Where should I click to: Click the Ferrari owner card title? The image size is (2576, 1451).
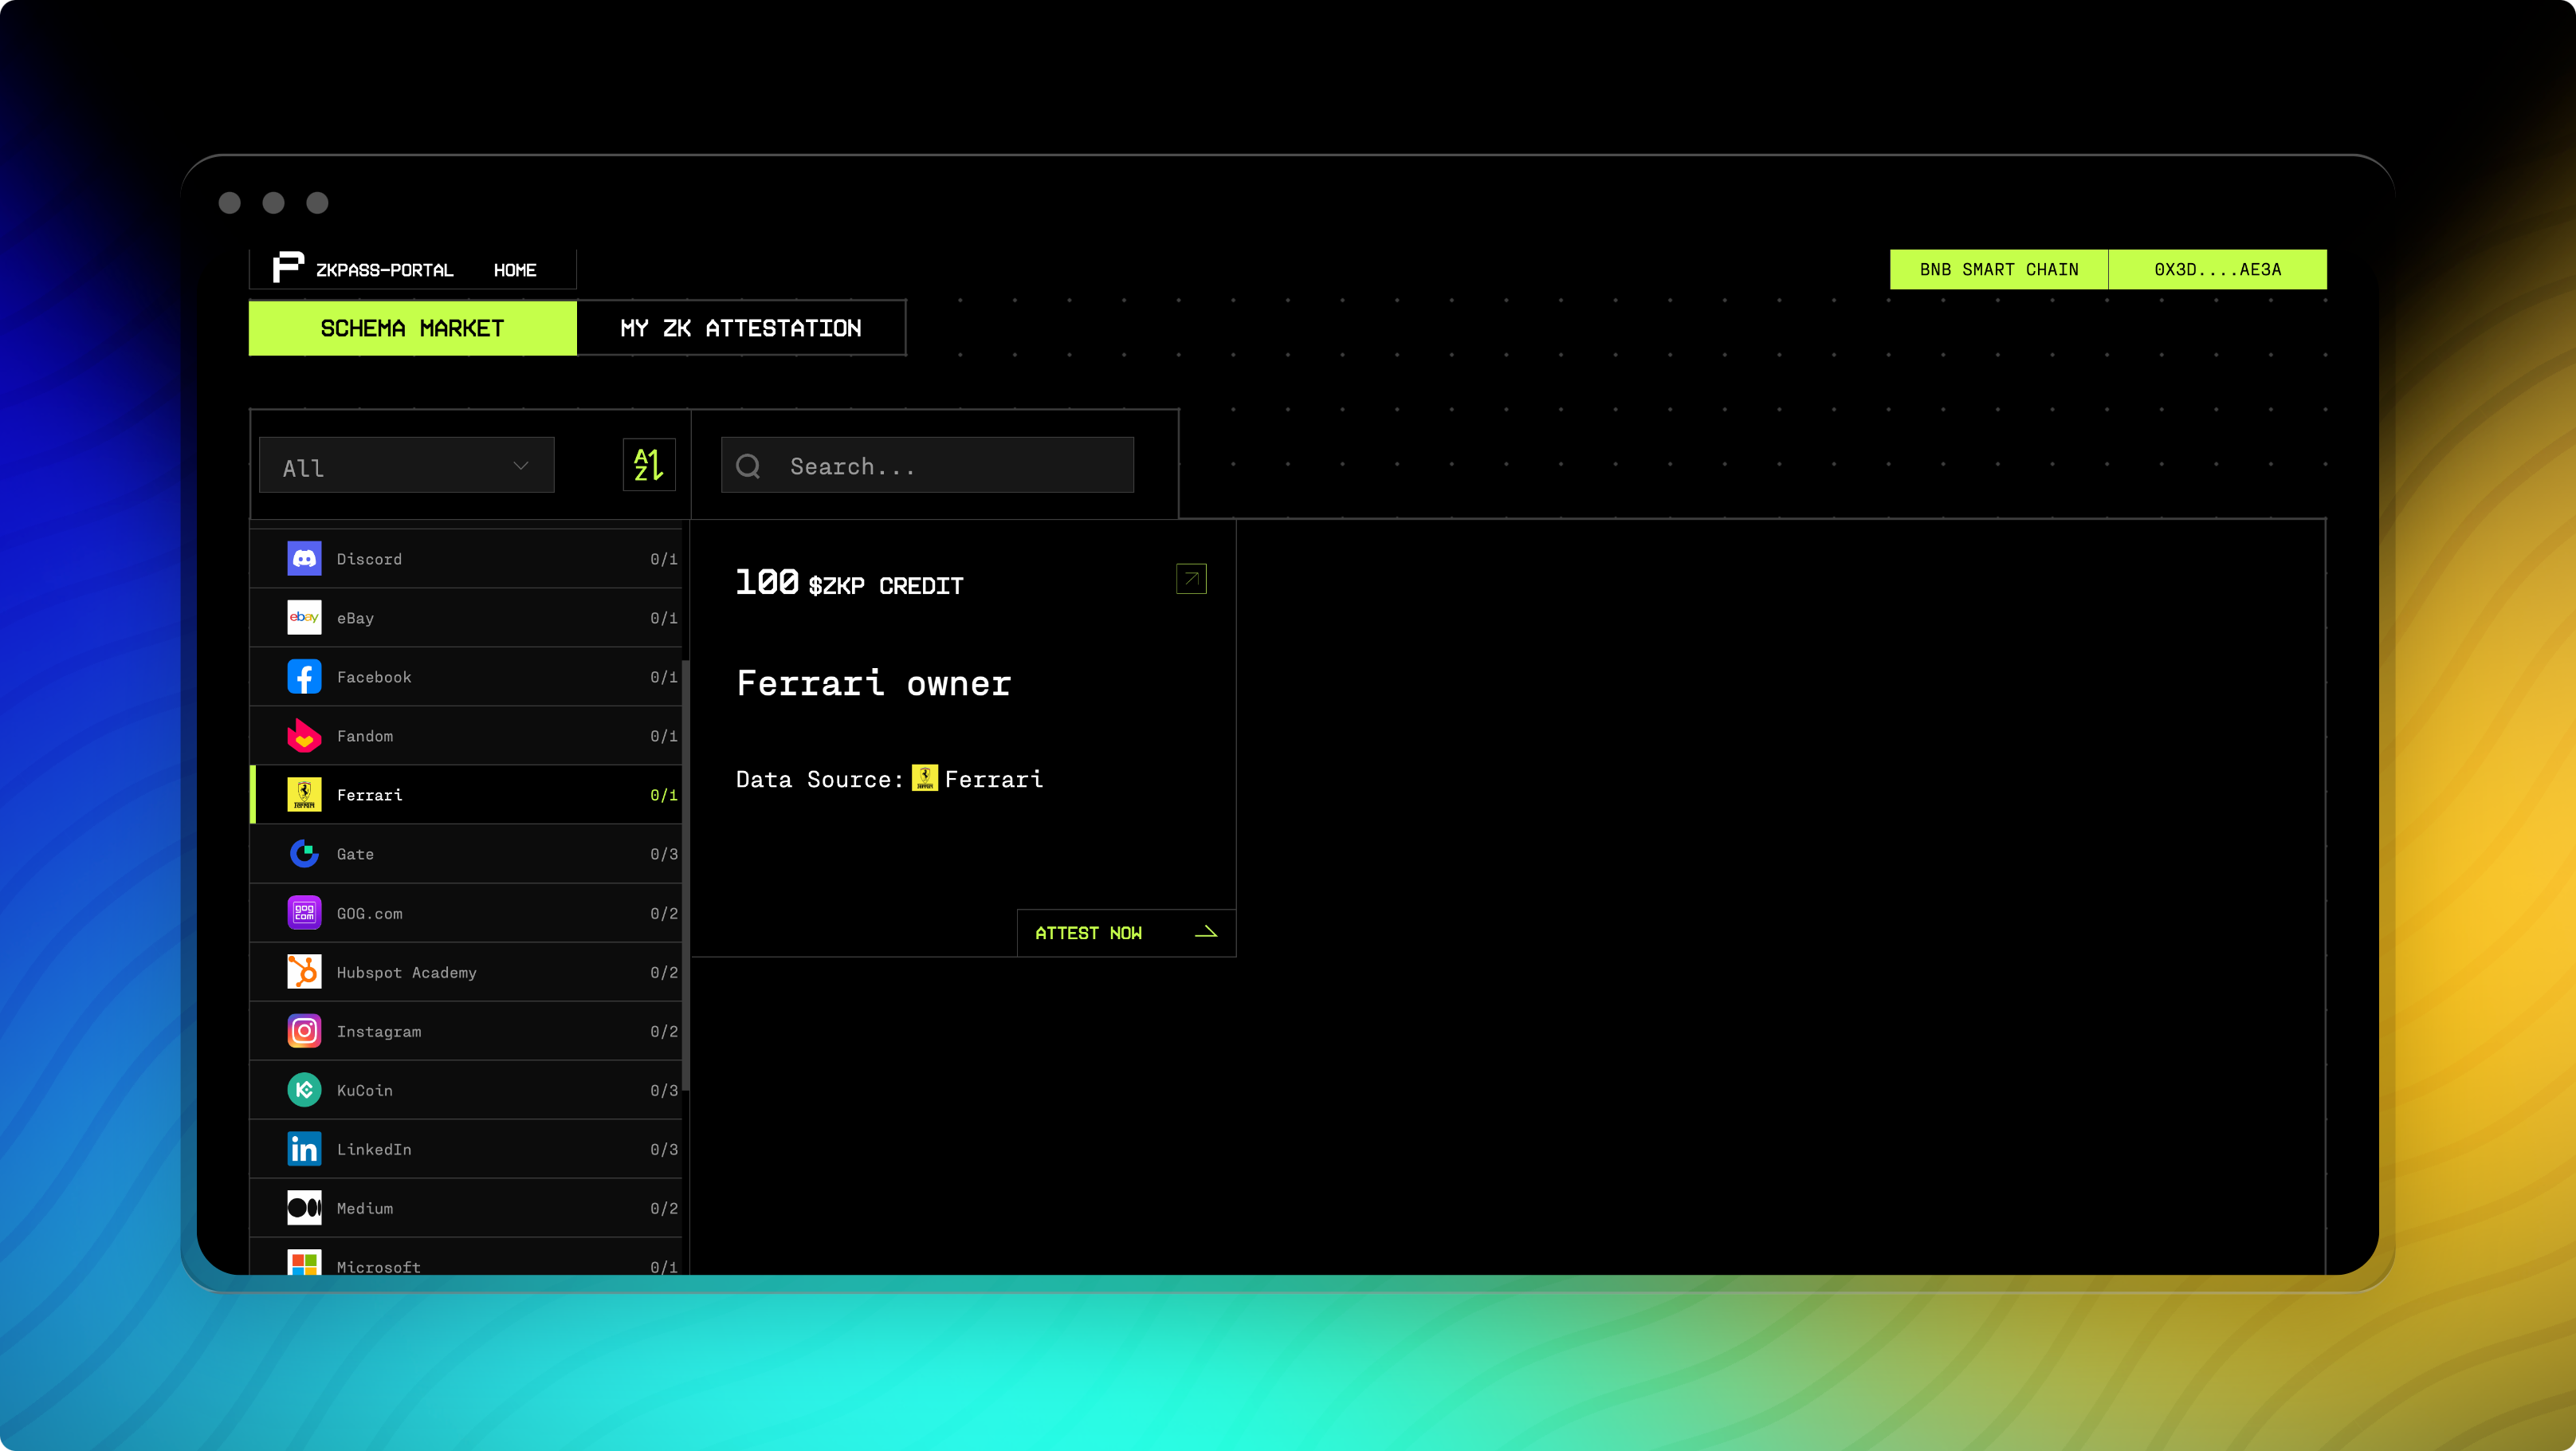873,683
